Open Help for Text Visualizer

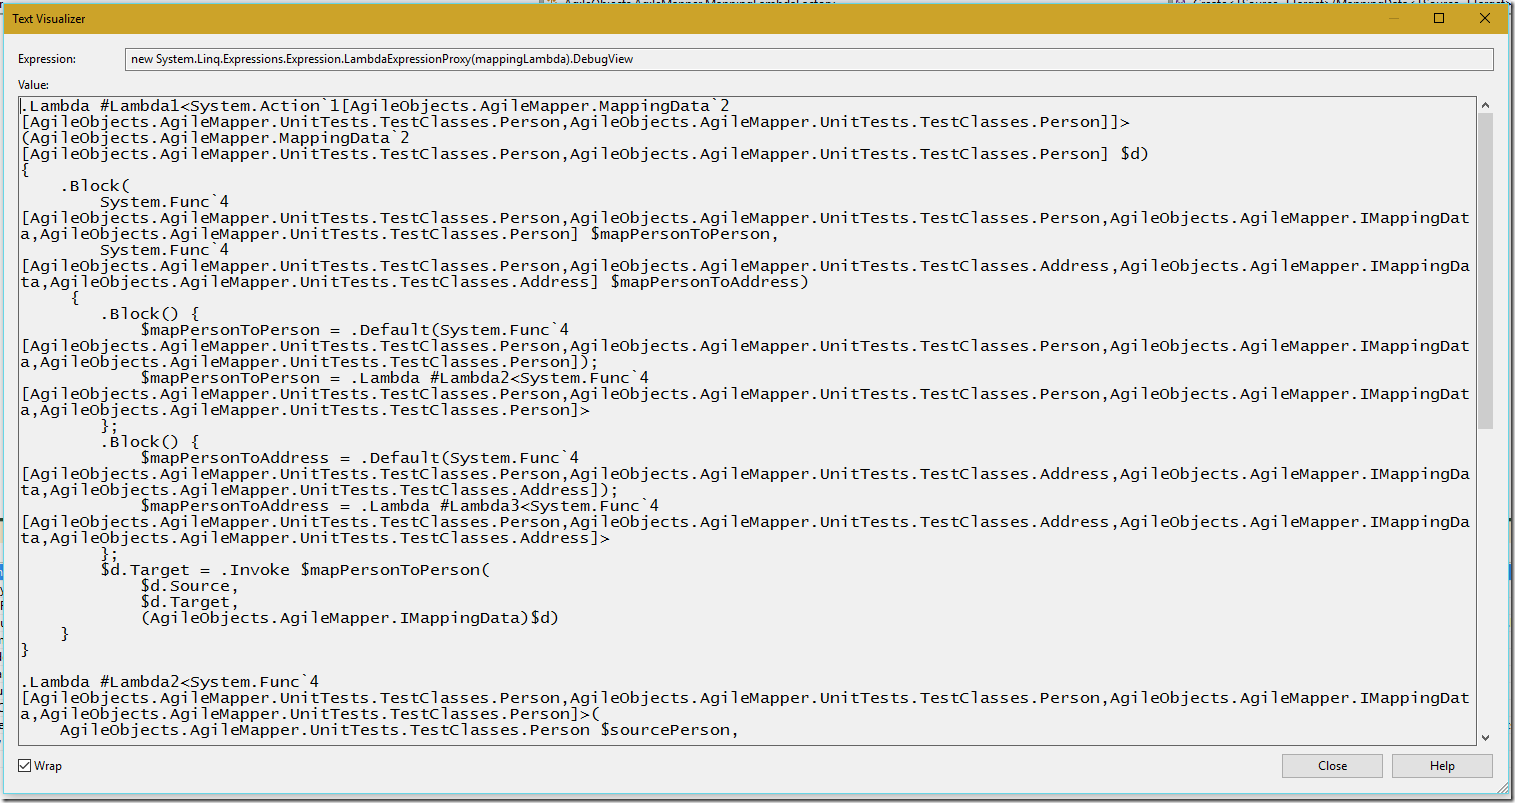tap(1442, 766)
